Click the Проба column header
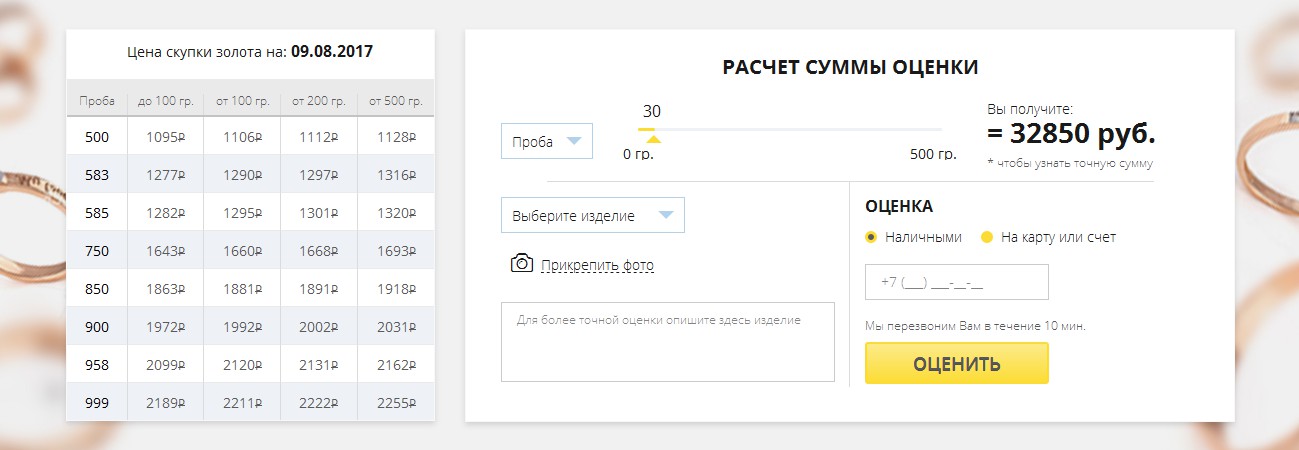The height and width of the screenshot is (450, 1299). 97,101
